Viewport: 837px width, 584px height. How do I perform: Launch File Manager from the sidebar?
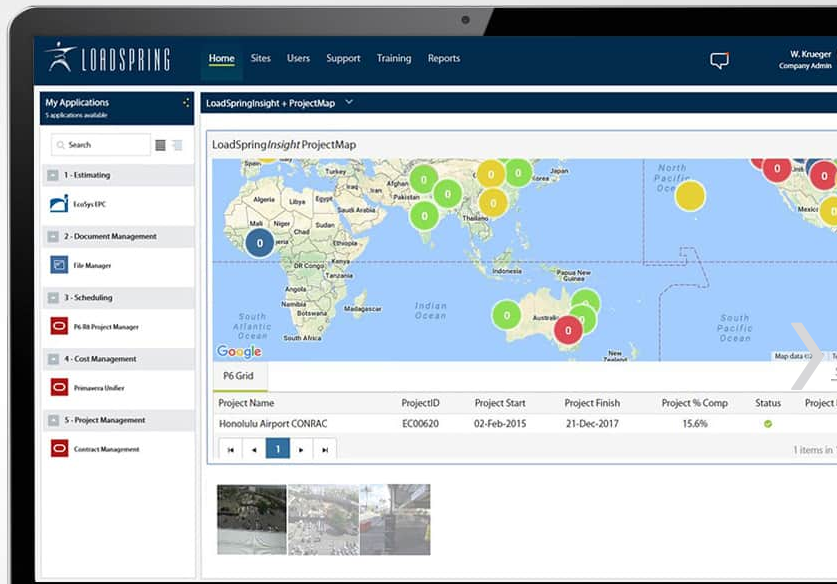click(58, 266)
